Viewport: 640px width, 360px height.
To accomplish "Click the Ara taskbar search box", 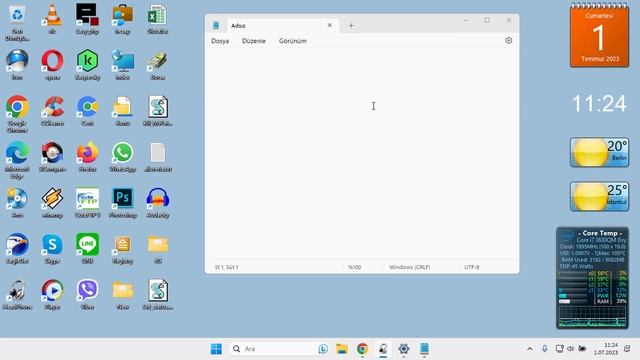I will click(279, 349).
